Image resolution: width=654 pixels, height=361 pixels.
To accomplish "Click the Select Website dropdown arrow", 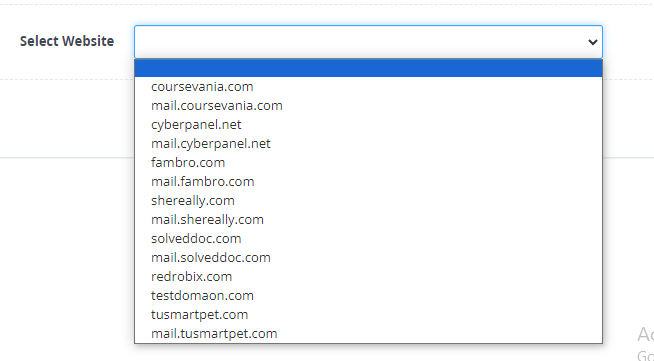I will point(592,42).
